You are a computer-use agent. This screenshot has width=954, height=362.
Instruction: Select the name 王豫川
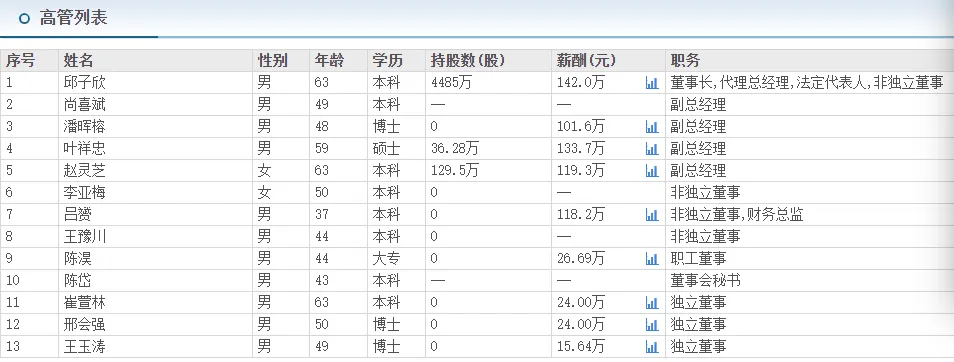pos(85,237)
